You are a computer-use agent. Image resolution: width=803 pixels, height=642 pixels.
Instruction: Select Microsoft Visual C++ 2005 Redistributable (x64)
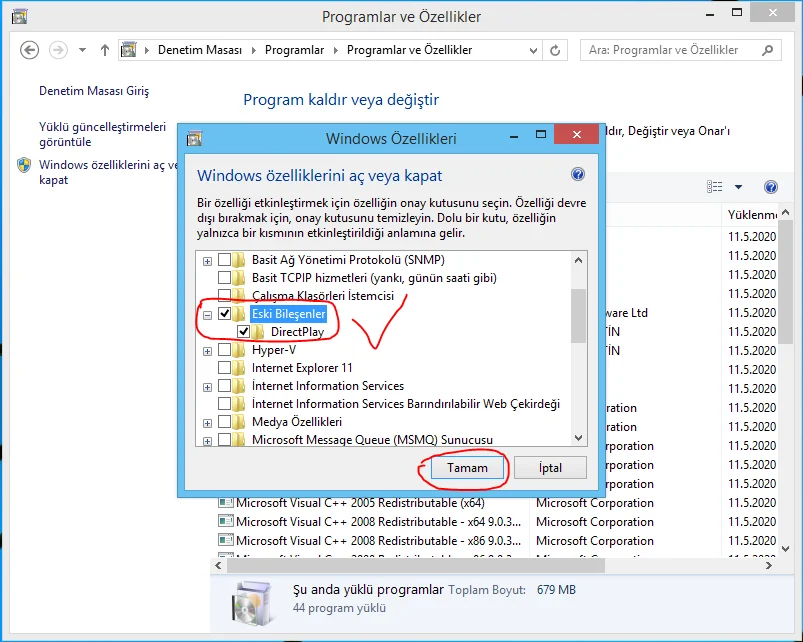click(x=361, y=503)
